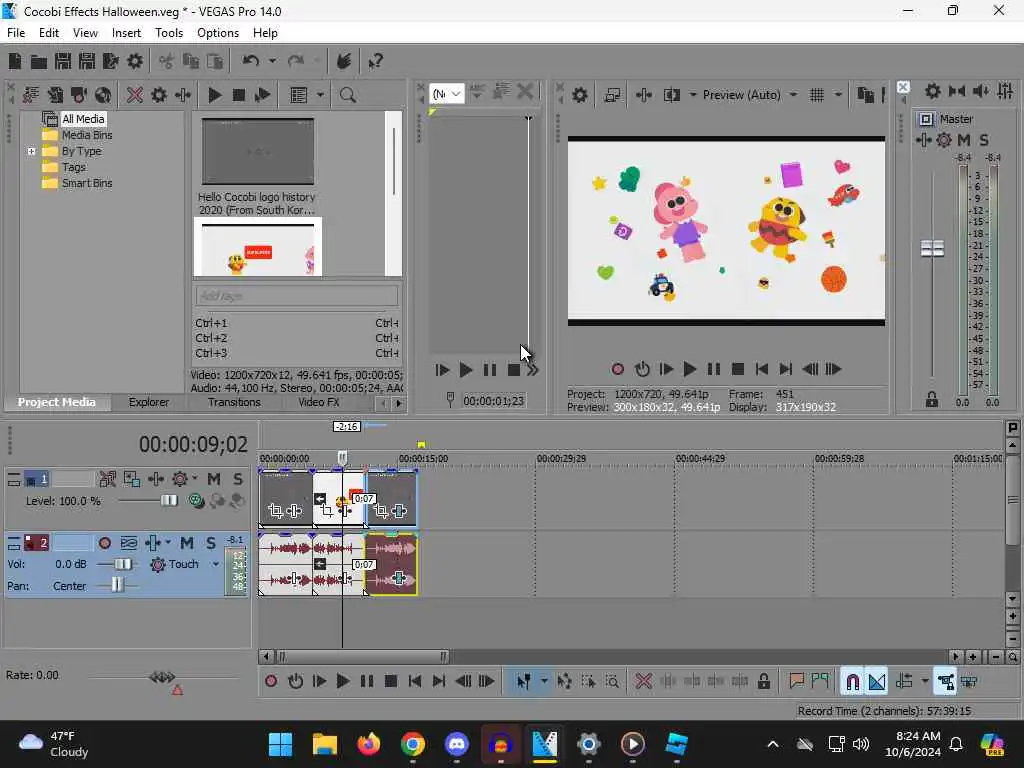This screenshot has height=768, width=1024.
Task: Click the Undo arrow button
Action: (x=251, y=61)
